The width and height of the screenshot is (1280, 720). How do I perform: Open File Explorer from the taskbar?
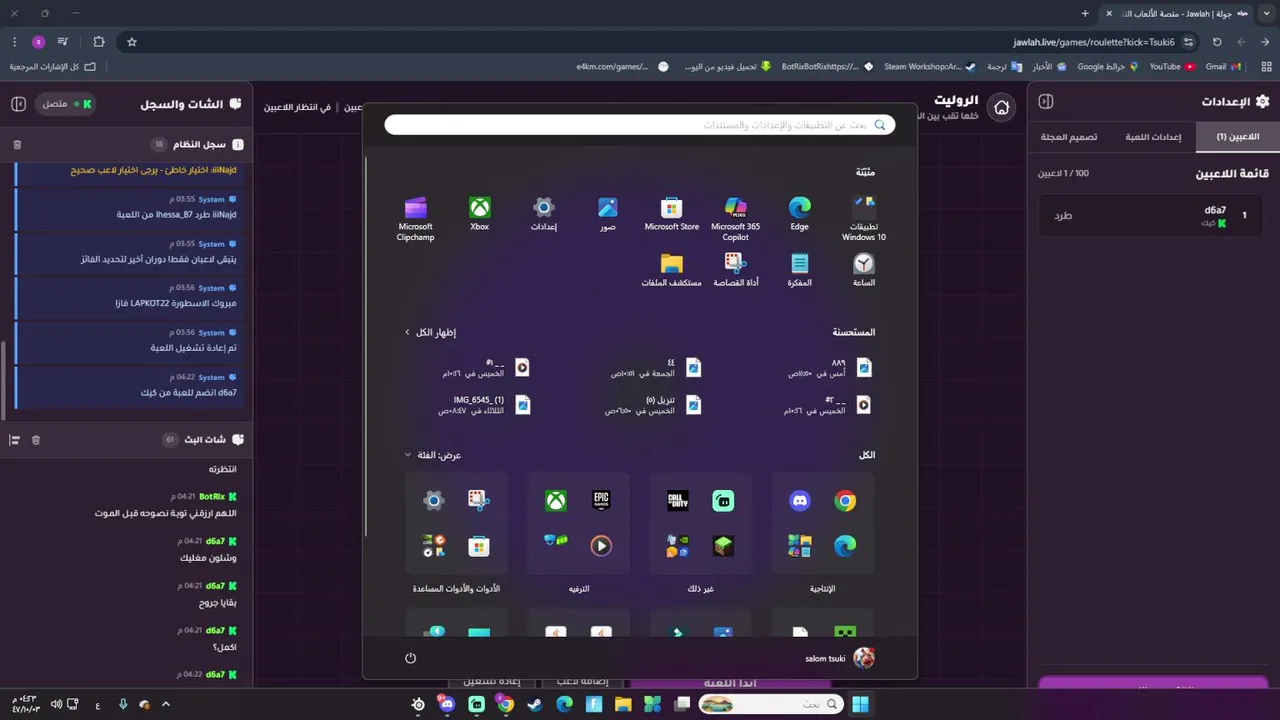[x=623, y=705]
